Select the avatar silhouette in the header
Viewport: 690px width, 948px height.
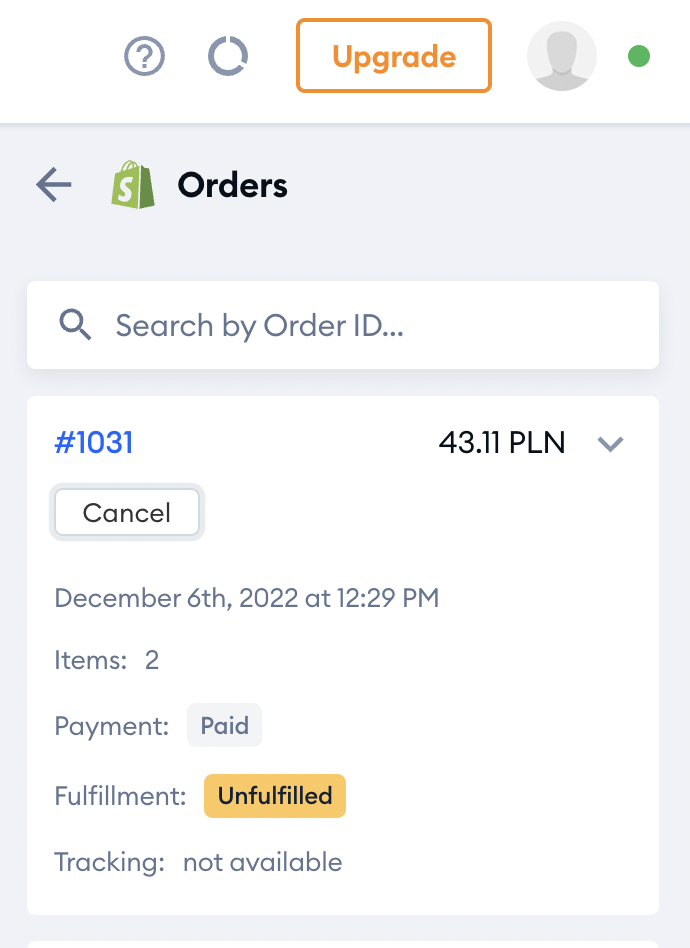[562, 56]
